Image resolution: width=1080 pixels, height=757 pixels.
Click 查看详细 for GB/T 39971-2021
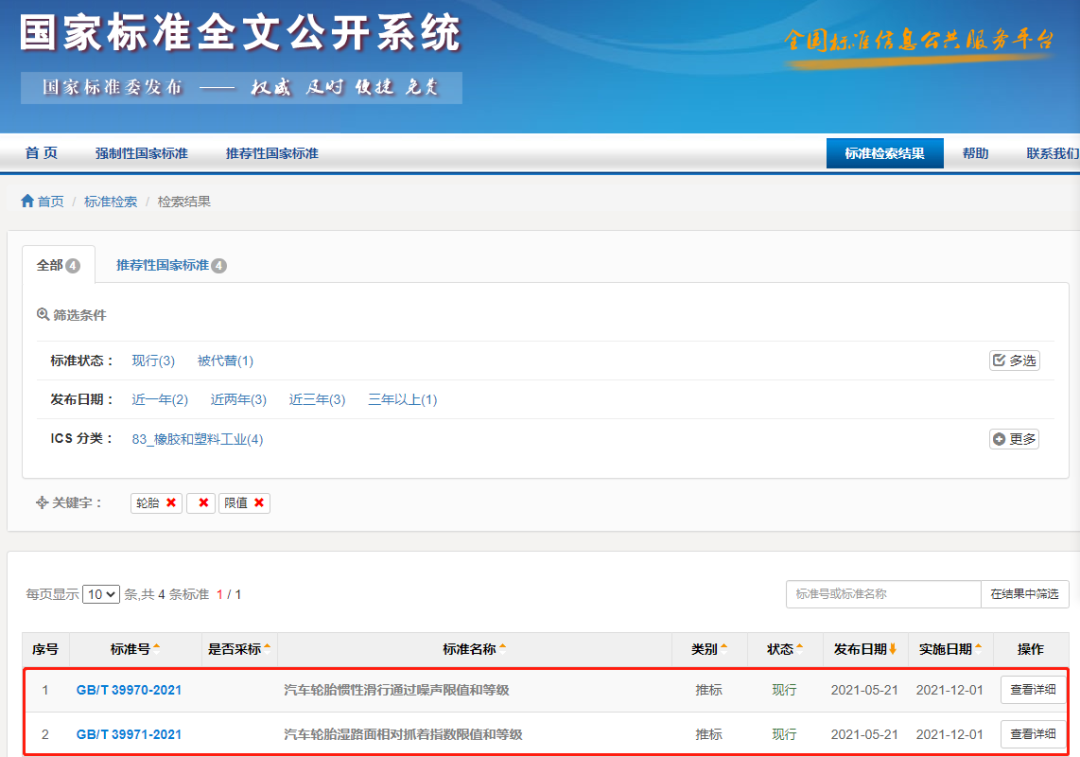click(1032, 734)
